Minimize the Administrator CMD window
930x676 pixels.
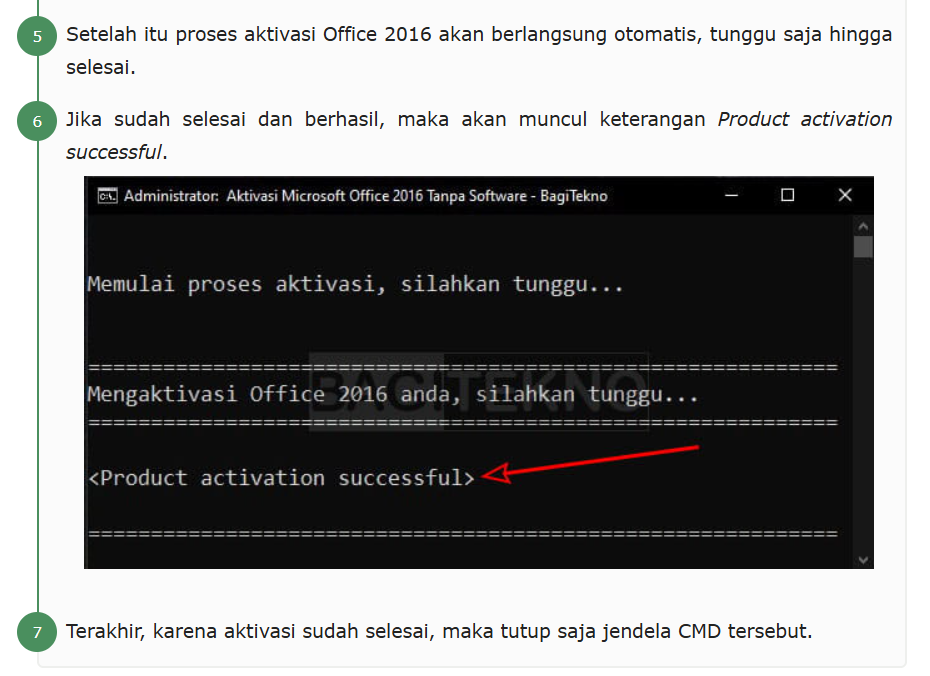click(x=731, y=195)
